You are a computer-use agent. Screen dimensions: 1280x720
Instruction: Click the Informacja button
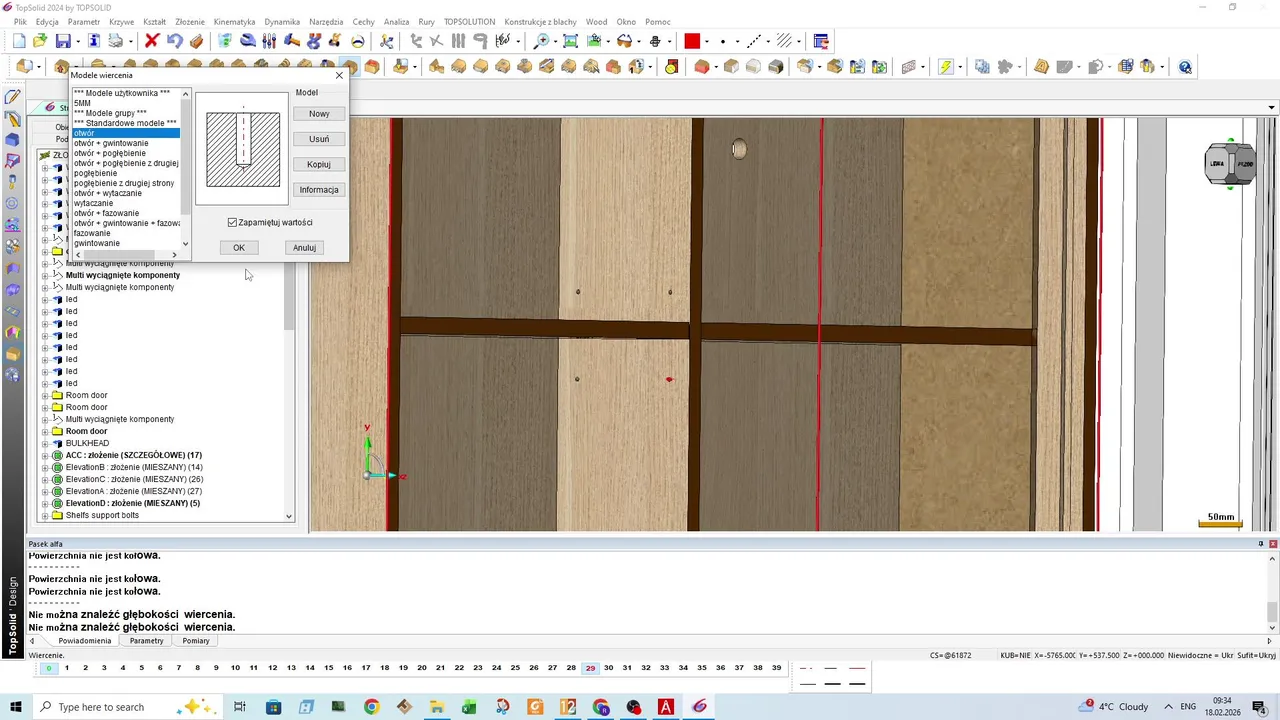[x=319, y=190]
